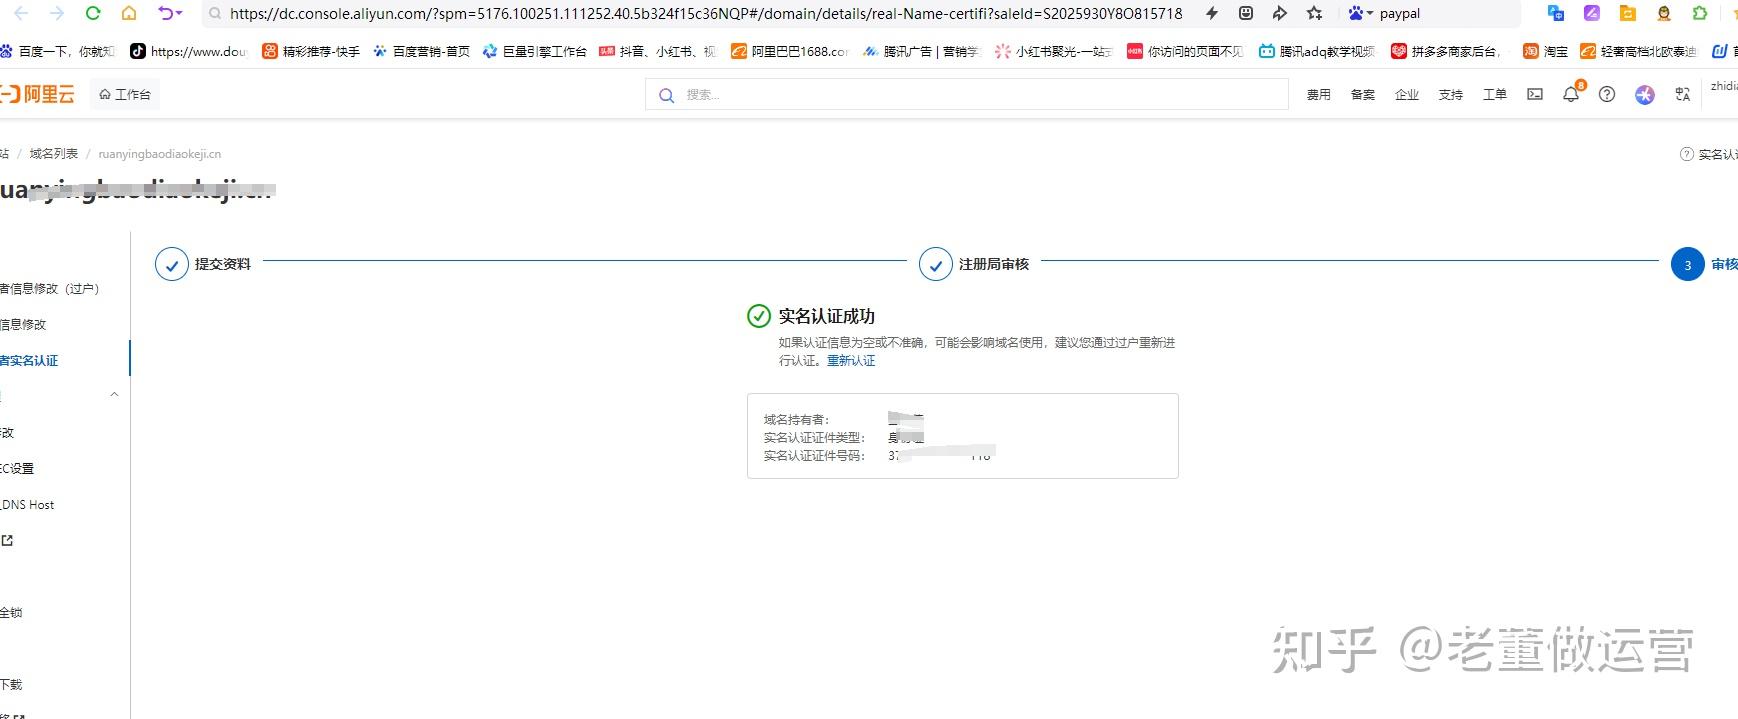Click the browser forward arrow
The width and height of the screenshot is (1738, 719).
click(57, 13)
